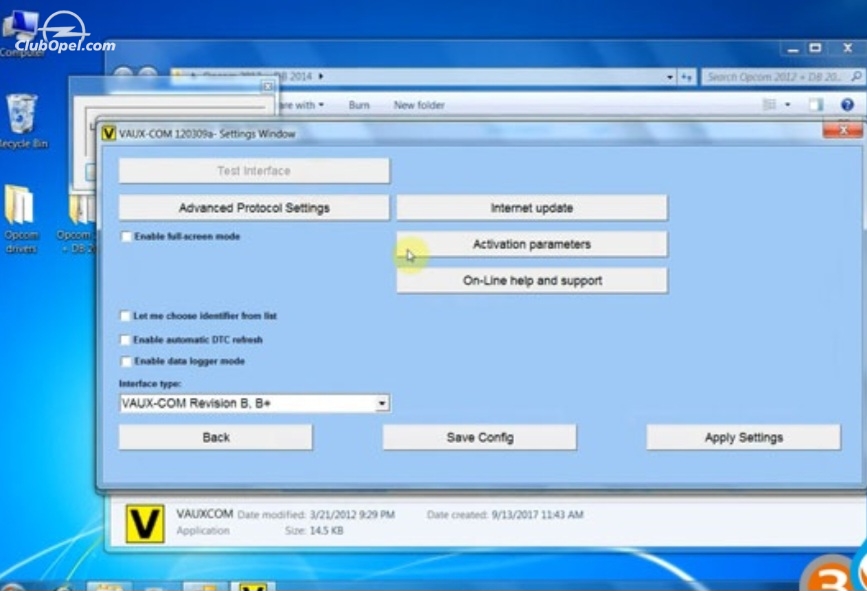The height and width of the screenshot is (591, 867).
Task: Expand the Explorer address bar history dropdown
Action: point(670,77)
